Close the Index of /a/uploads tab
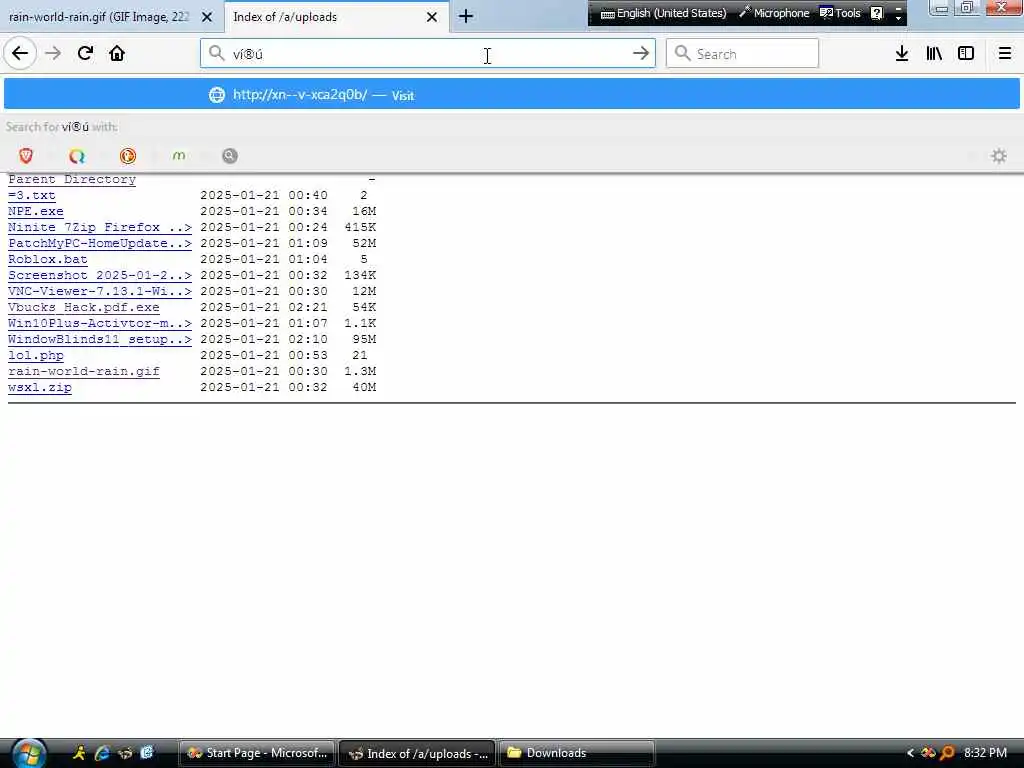 coord(432,17)
